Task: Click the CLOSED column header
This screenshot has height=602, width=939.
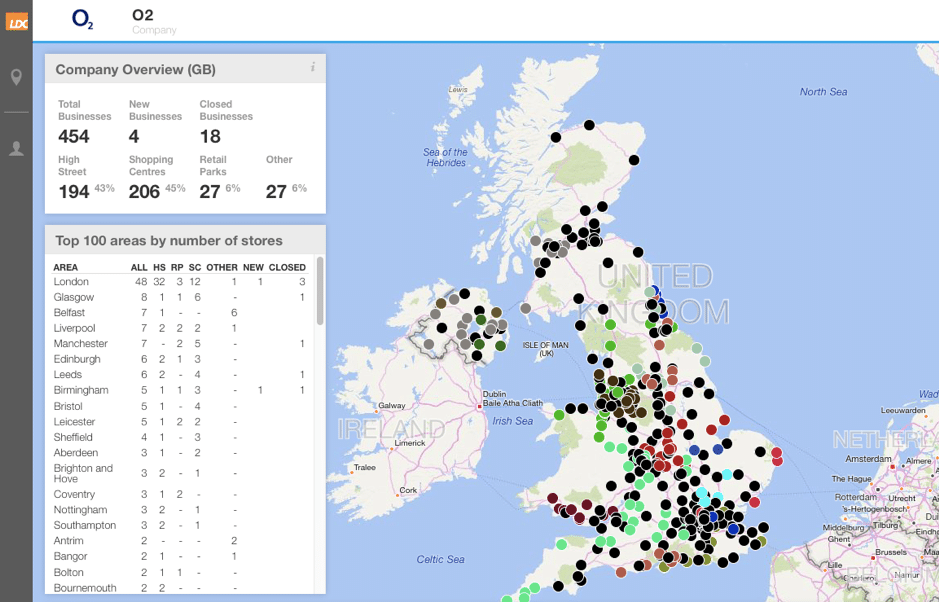Action: pos(287,267)
